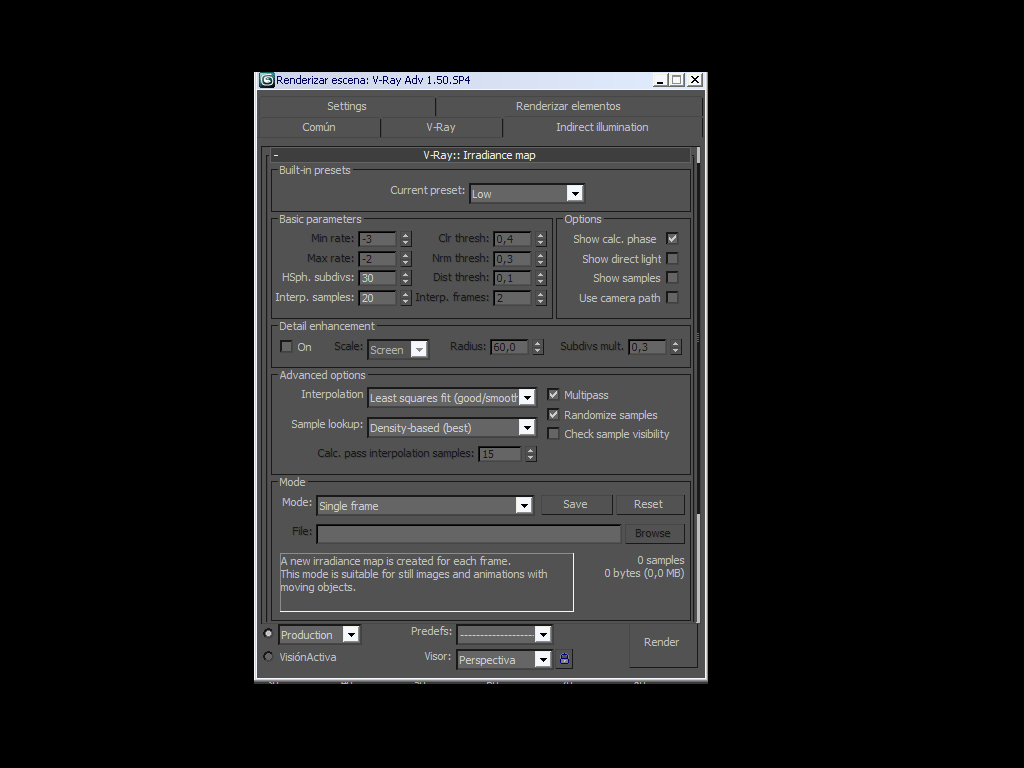Viewport: 1024px width, 768px height.
Task: Open the Production render mode dropdown
Action: (319, 634)
